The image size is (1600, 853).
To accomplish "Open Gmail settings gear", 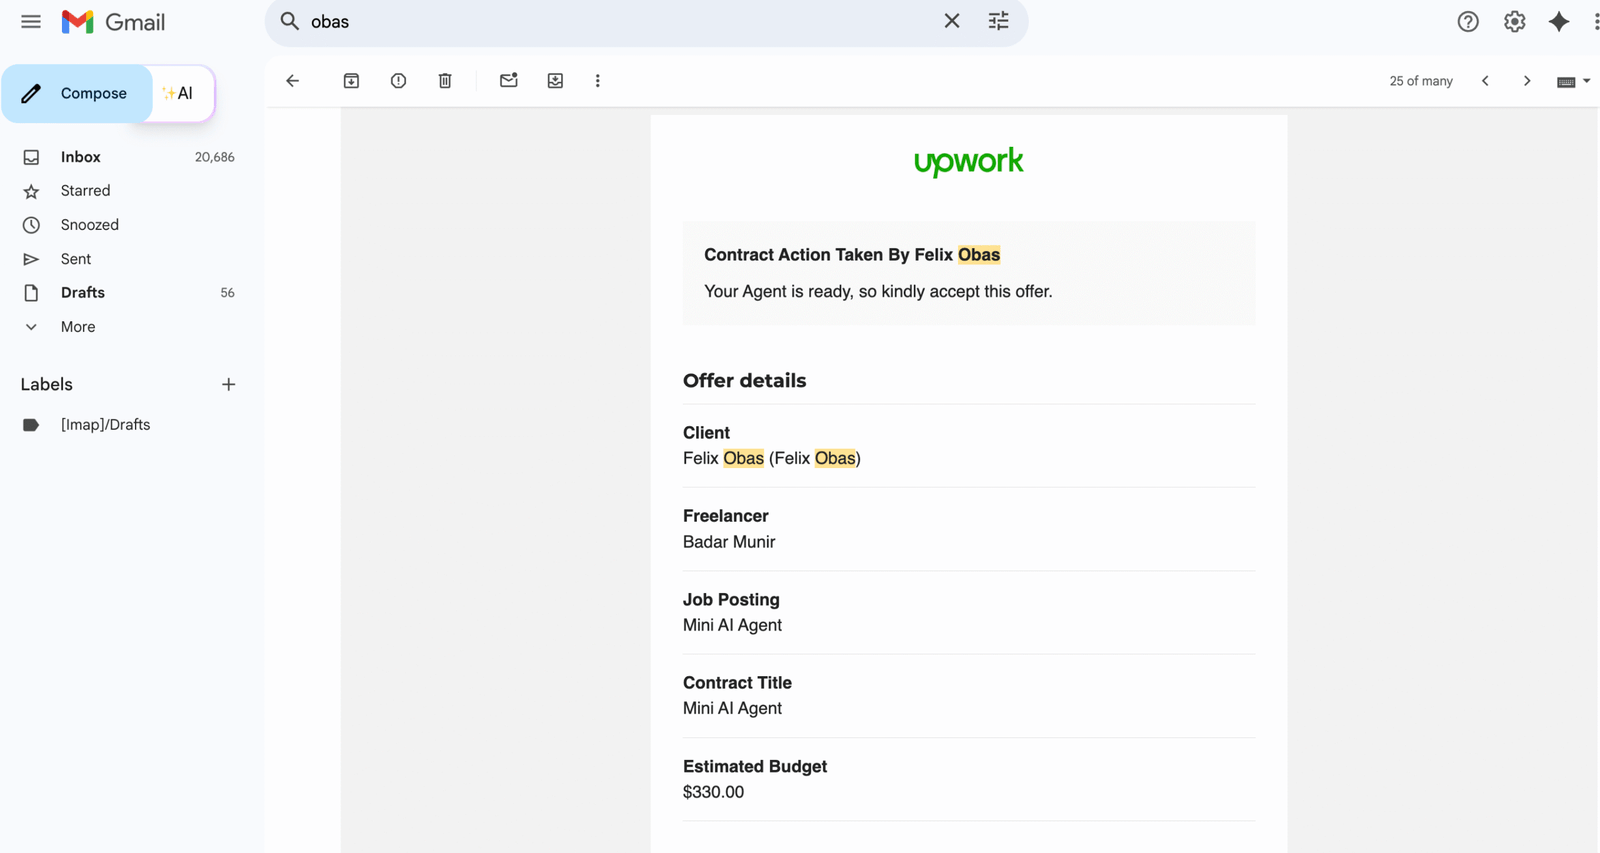I will pyautogui.click(x=1514, y=22).
